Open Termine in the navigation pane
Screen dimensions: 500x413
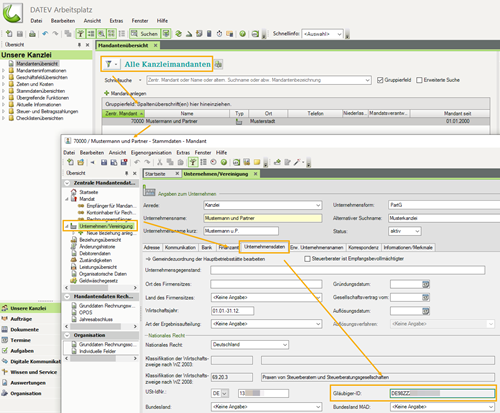[21, 340]
